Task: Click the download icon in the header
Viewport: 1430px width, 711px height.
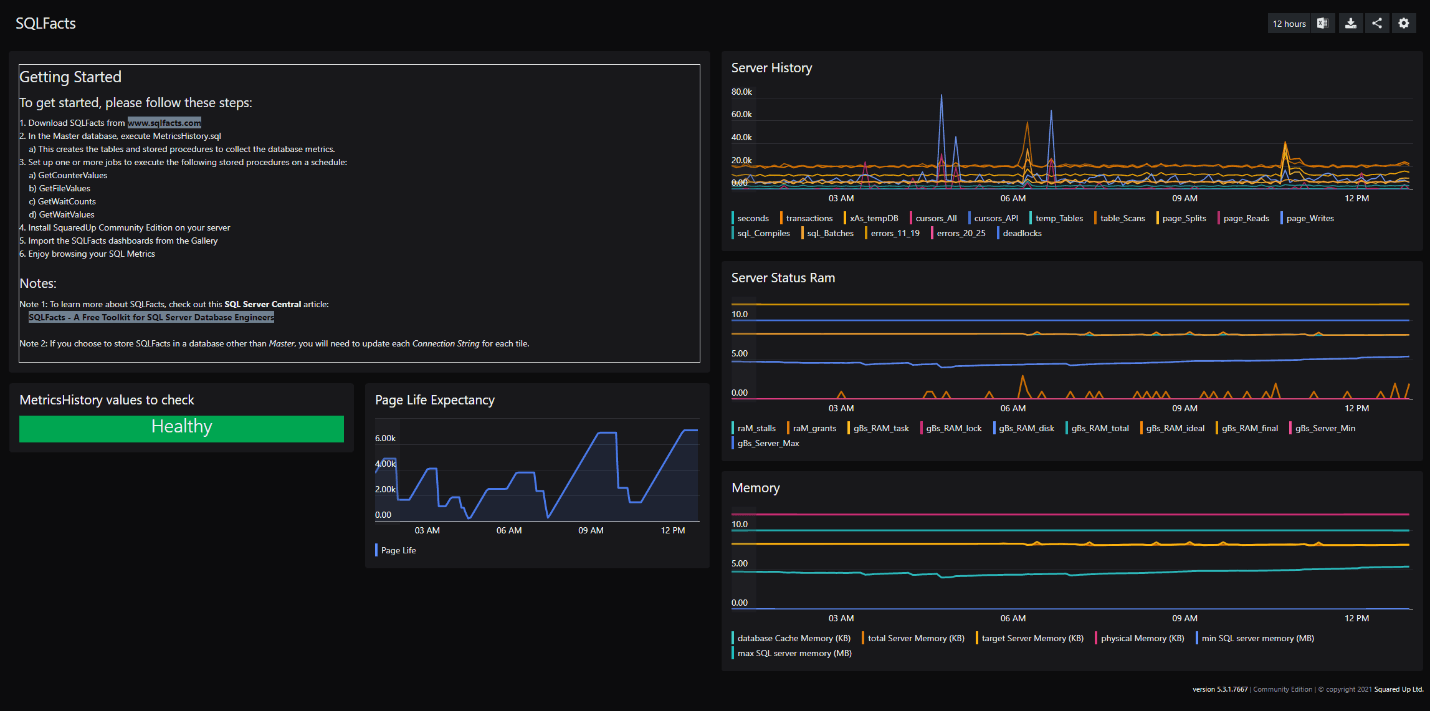Action: coord(1350,23)
